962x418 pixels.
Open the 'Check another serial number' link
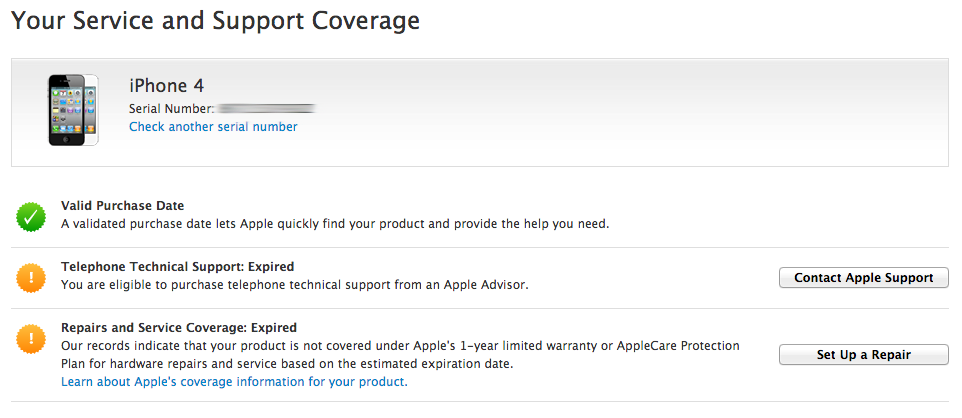[x=213, y=127]
